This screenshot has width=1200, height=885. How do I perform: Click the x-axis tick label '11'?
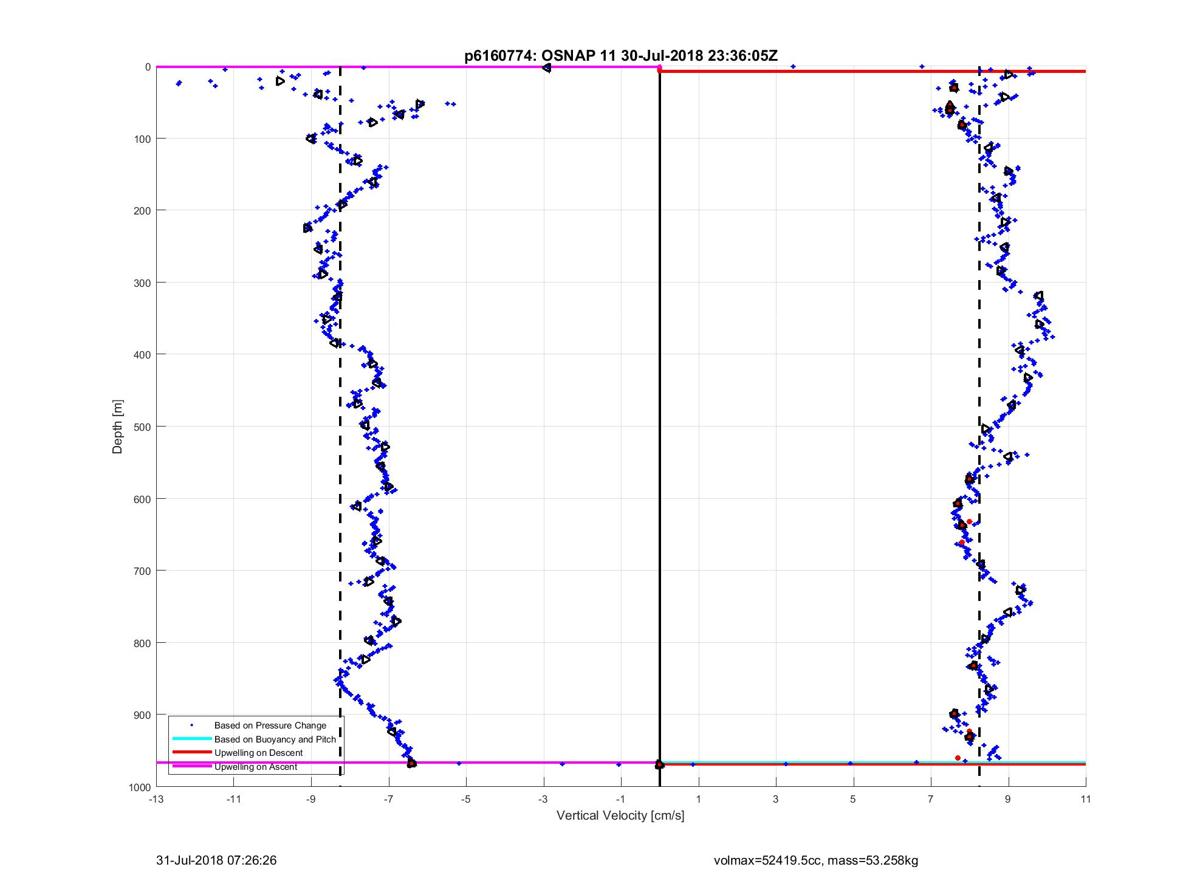click(1086, 799)
